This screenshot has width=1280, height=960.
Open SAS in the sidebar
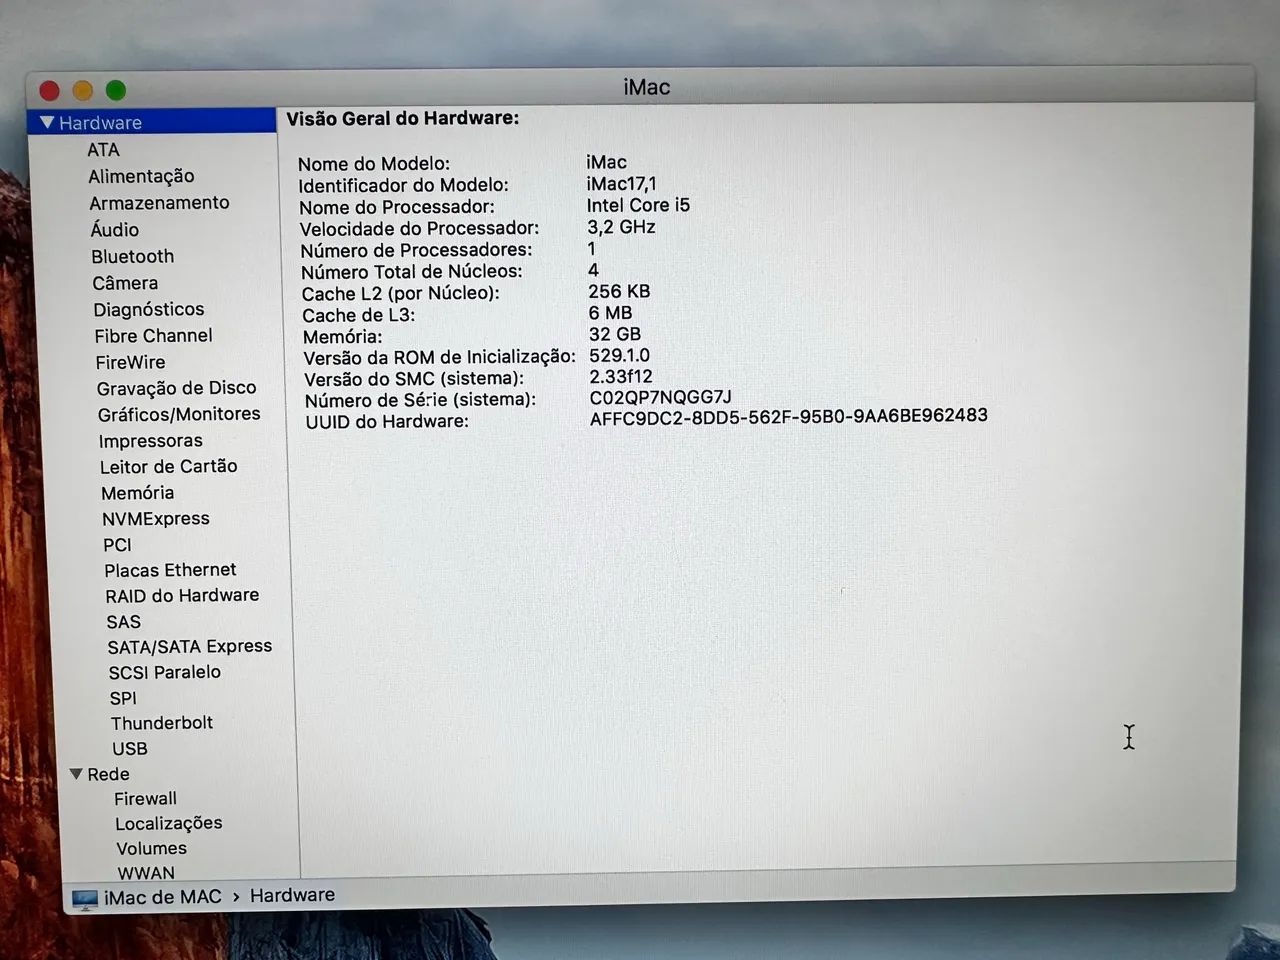click(x=123, y=622)
